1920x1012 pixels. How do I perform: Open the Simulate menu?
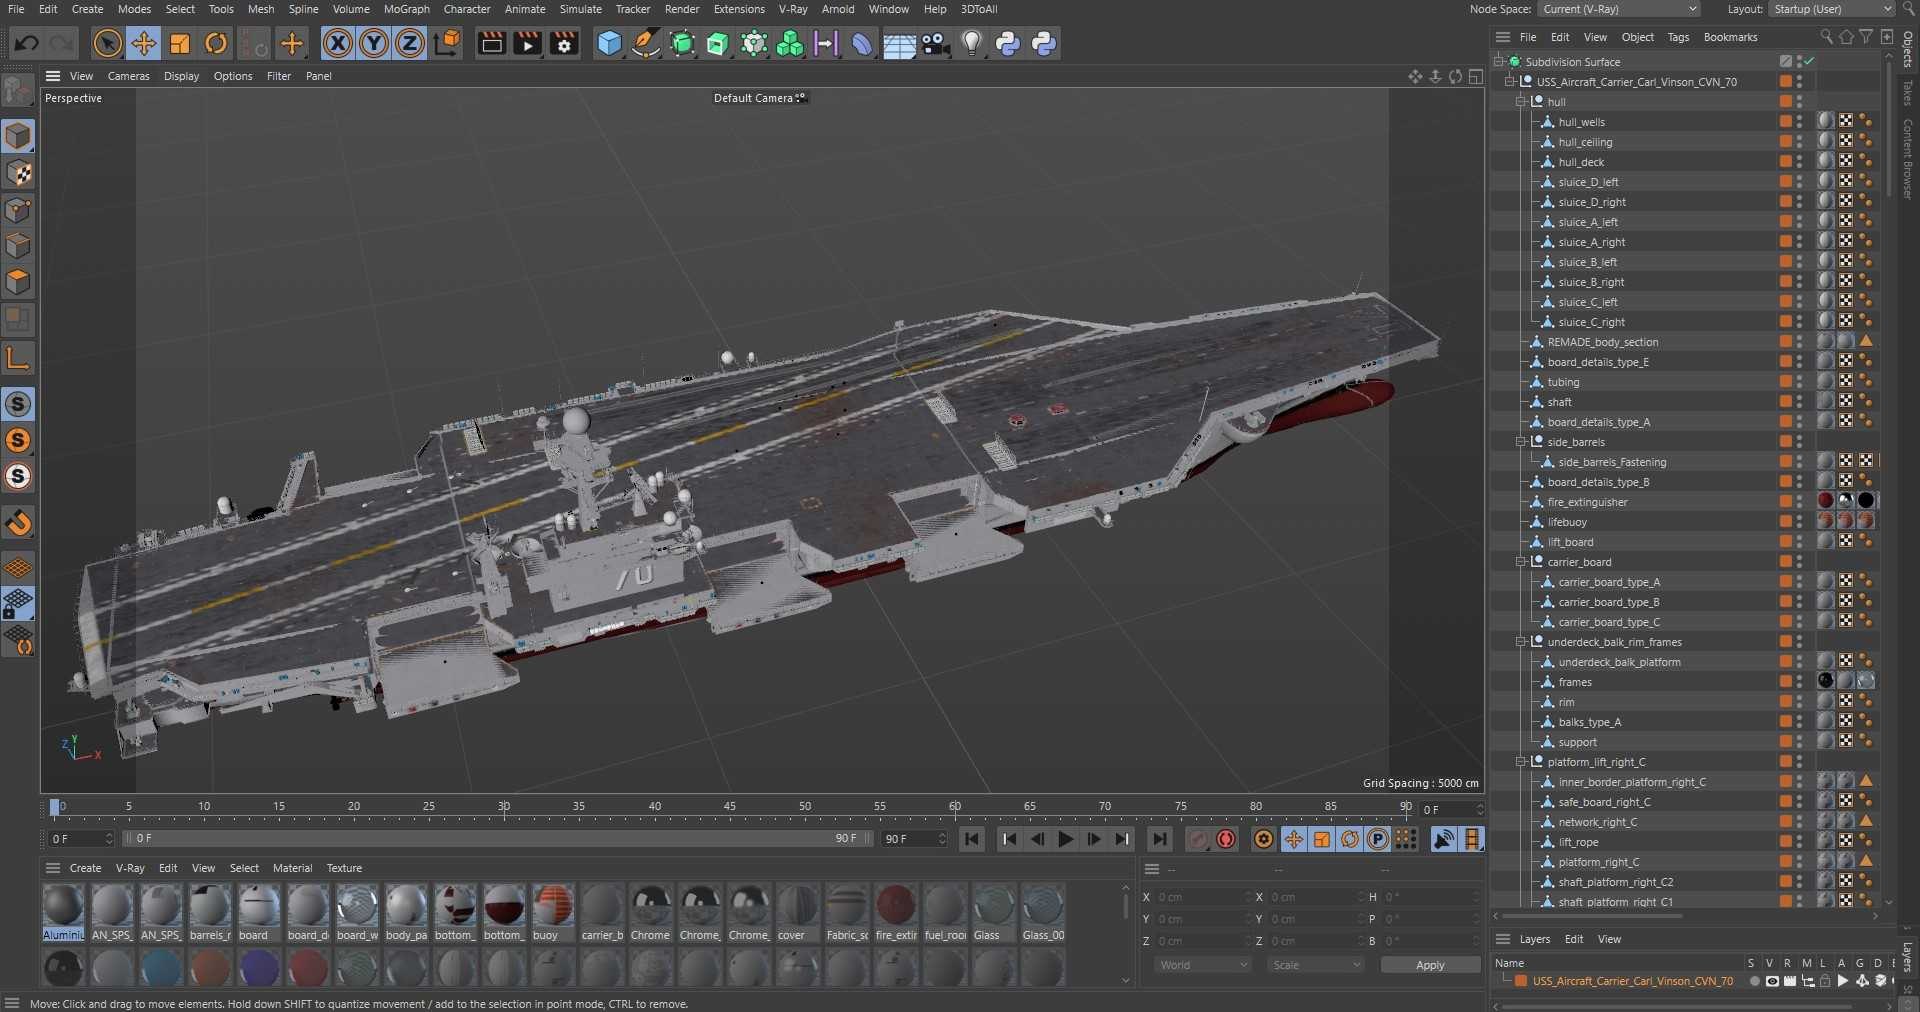[580, 9]
